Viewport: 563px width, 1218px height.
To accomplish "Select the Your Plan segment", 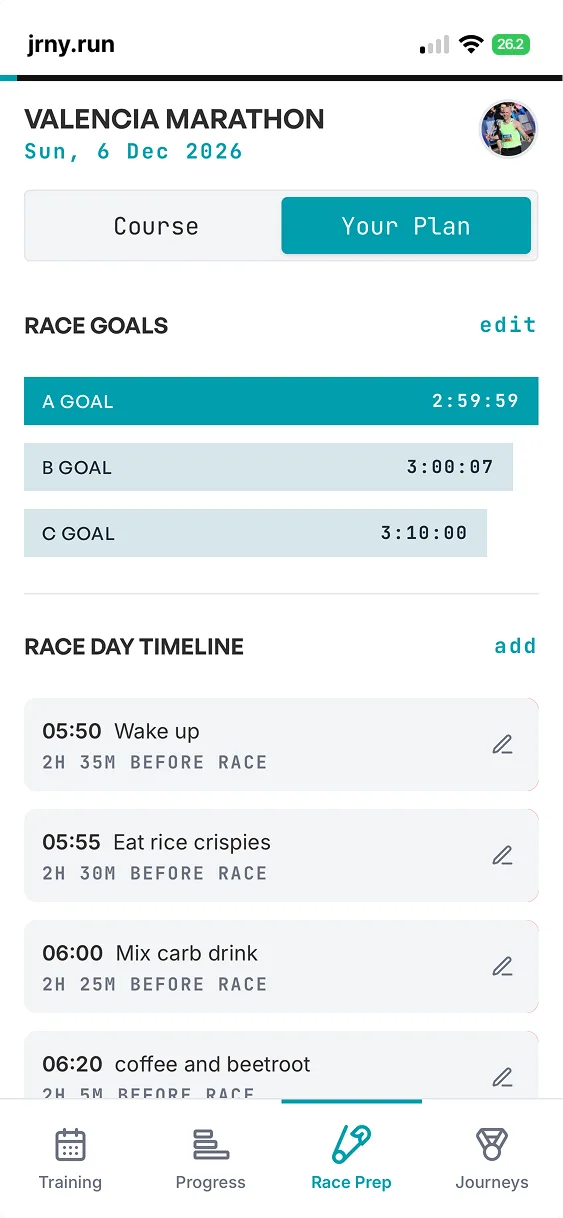I will (406, 226).
